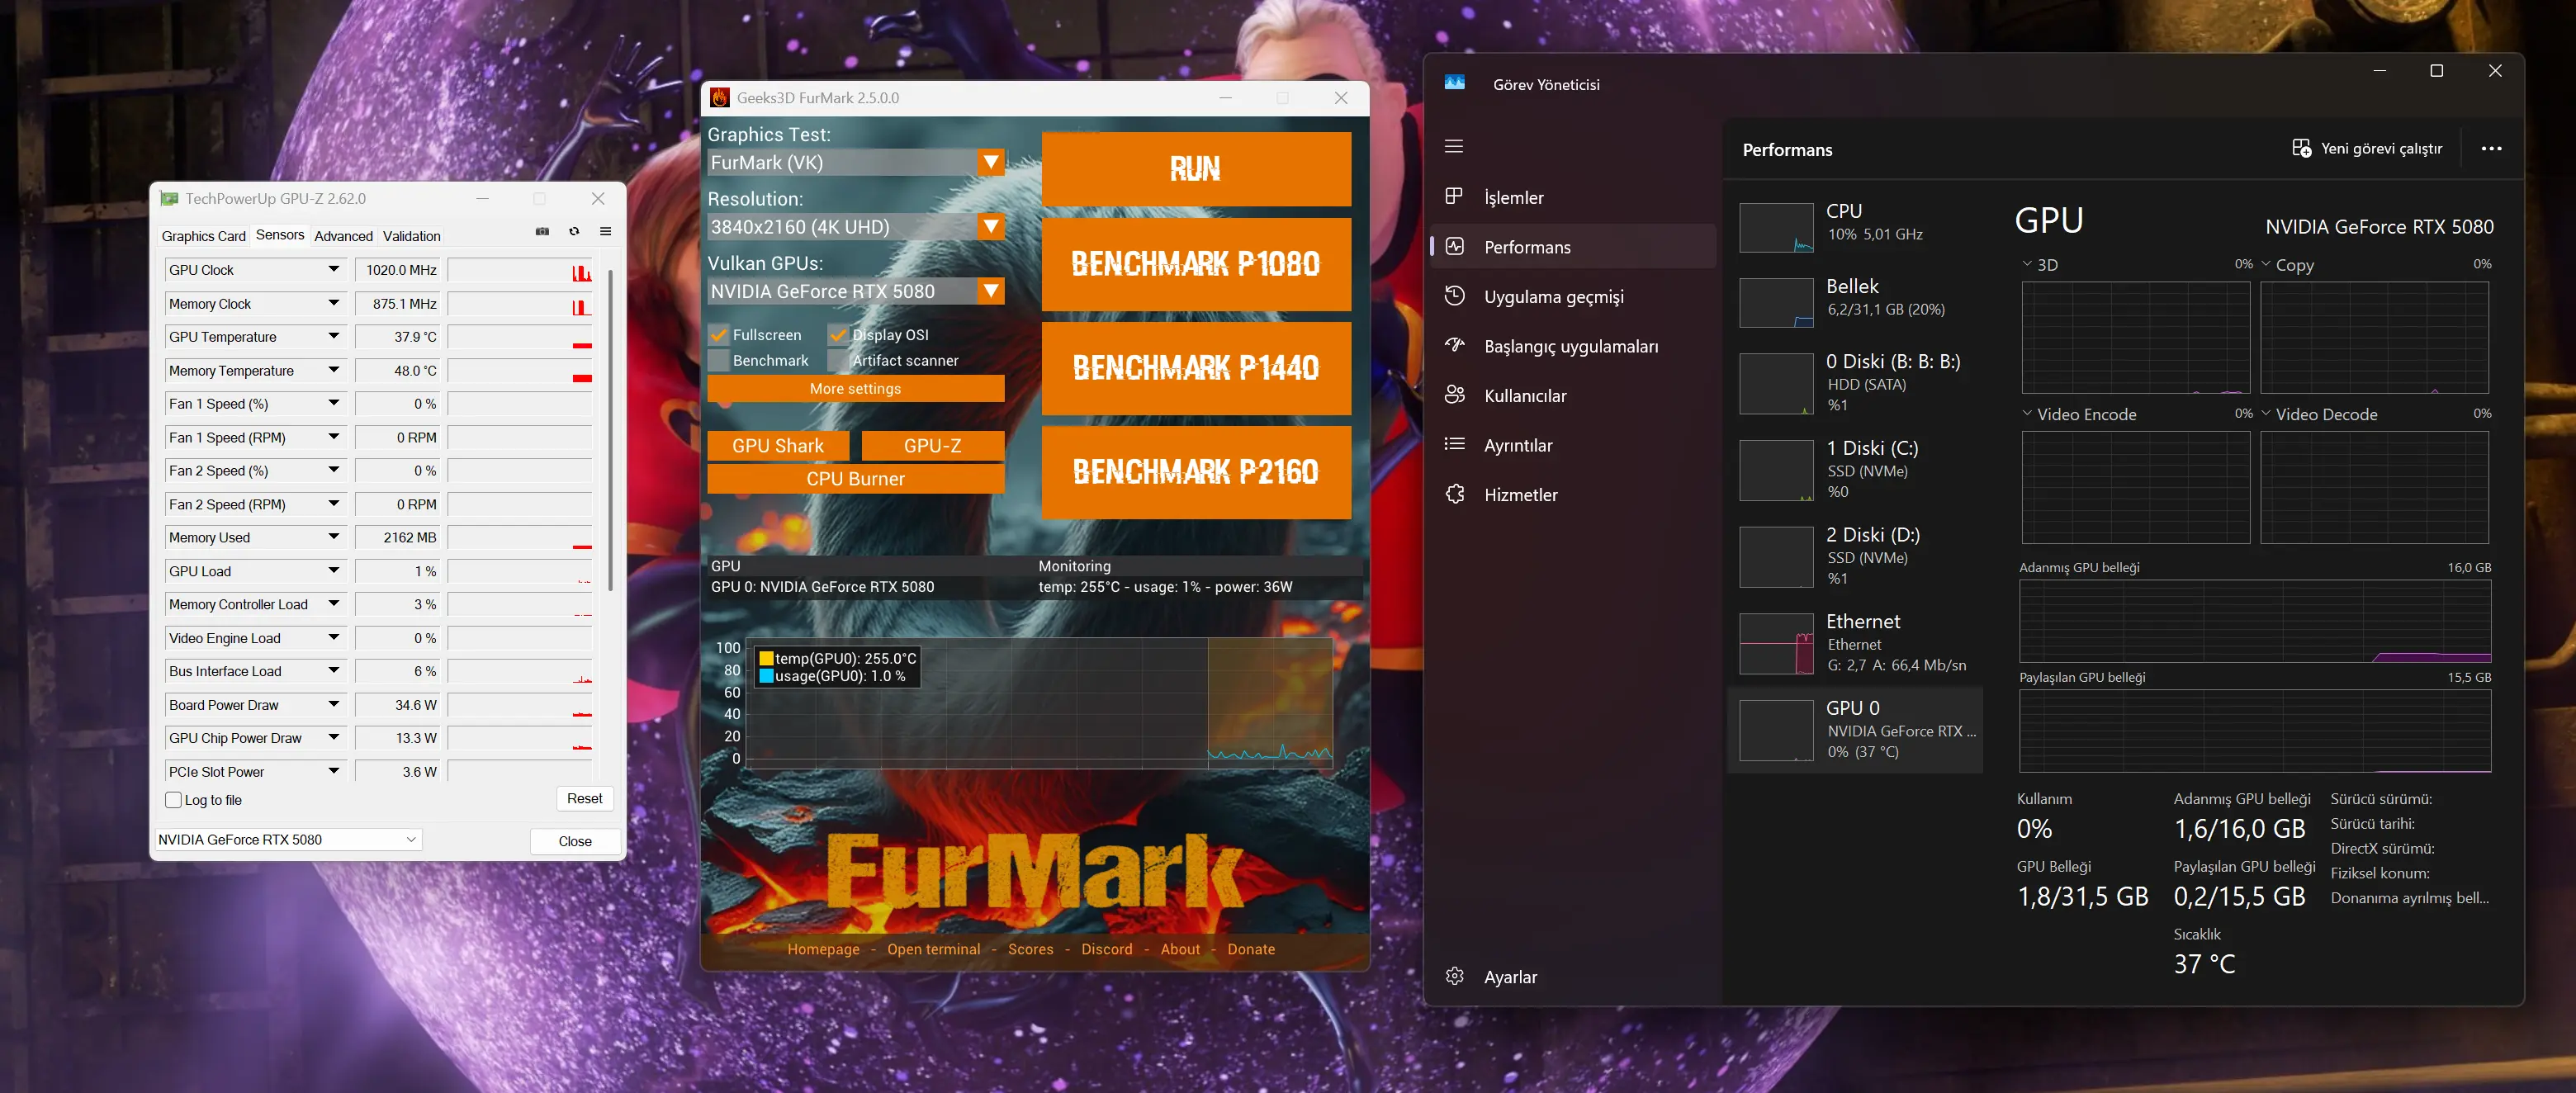Select the Ethernet graph thumbnail

pos(1776,644)
